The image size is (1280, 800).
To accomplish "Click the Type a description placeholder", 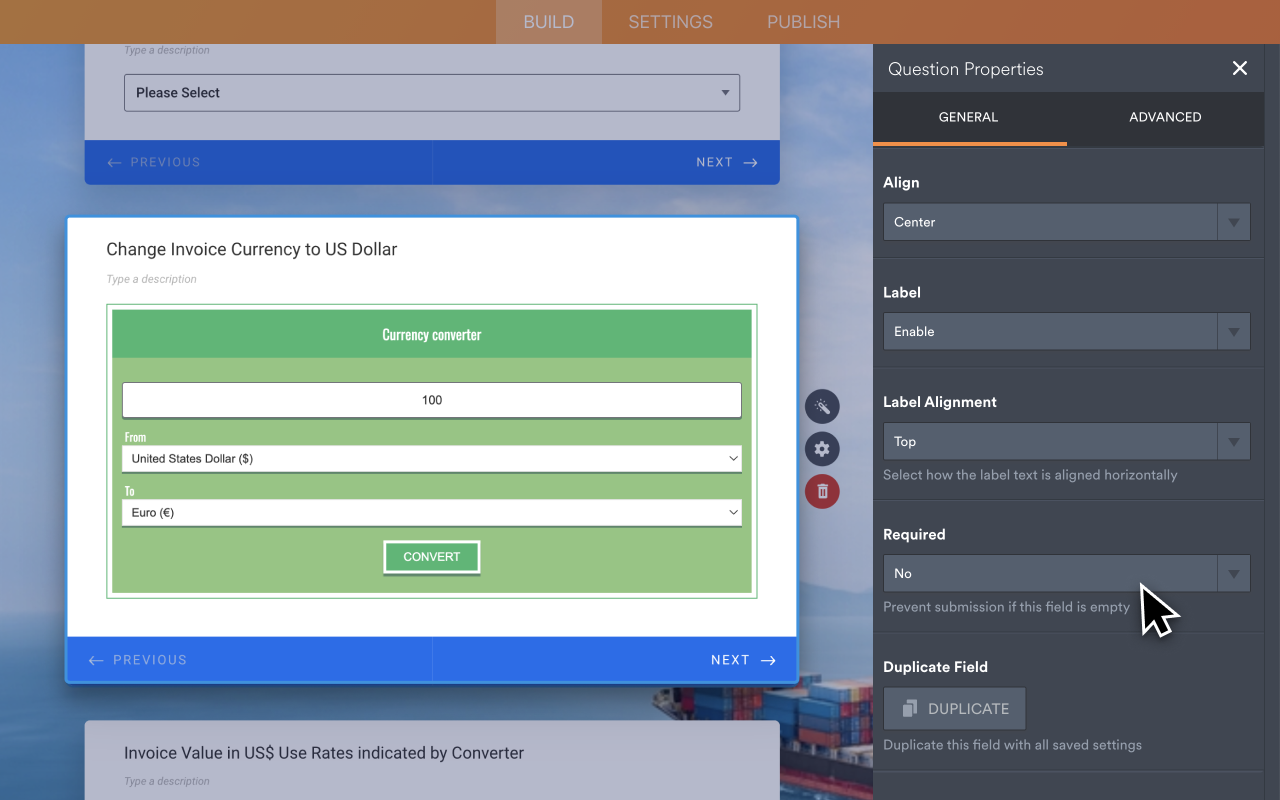I will tap(151, 279).
